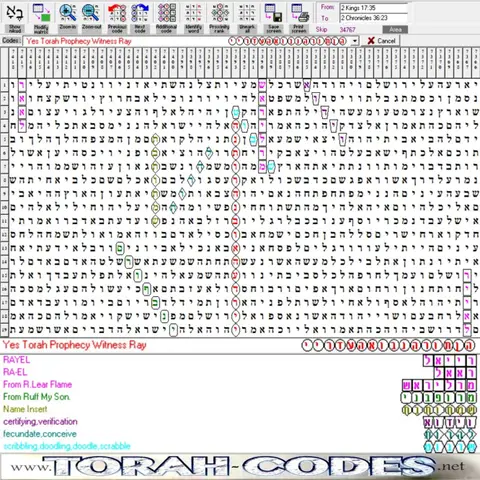Activate the Identify word tool
480x480 pixels.
coord(194,17)
